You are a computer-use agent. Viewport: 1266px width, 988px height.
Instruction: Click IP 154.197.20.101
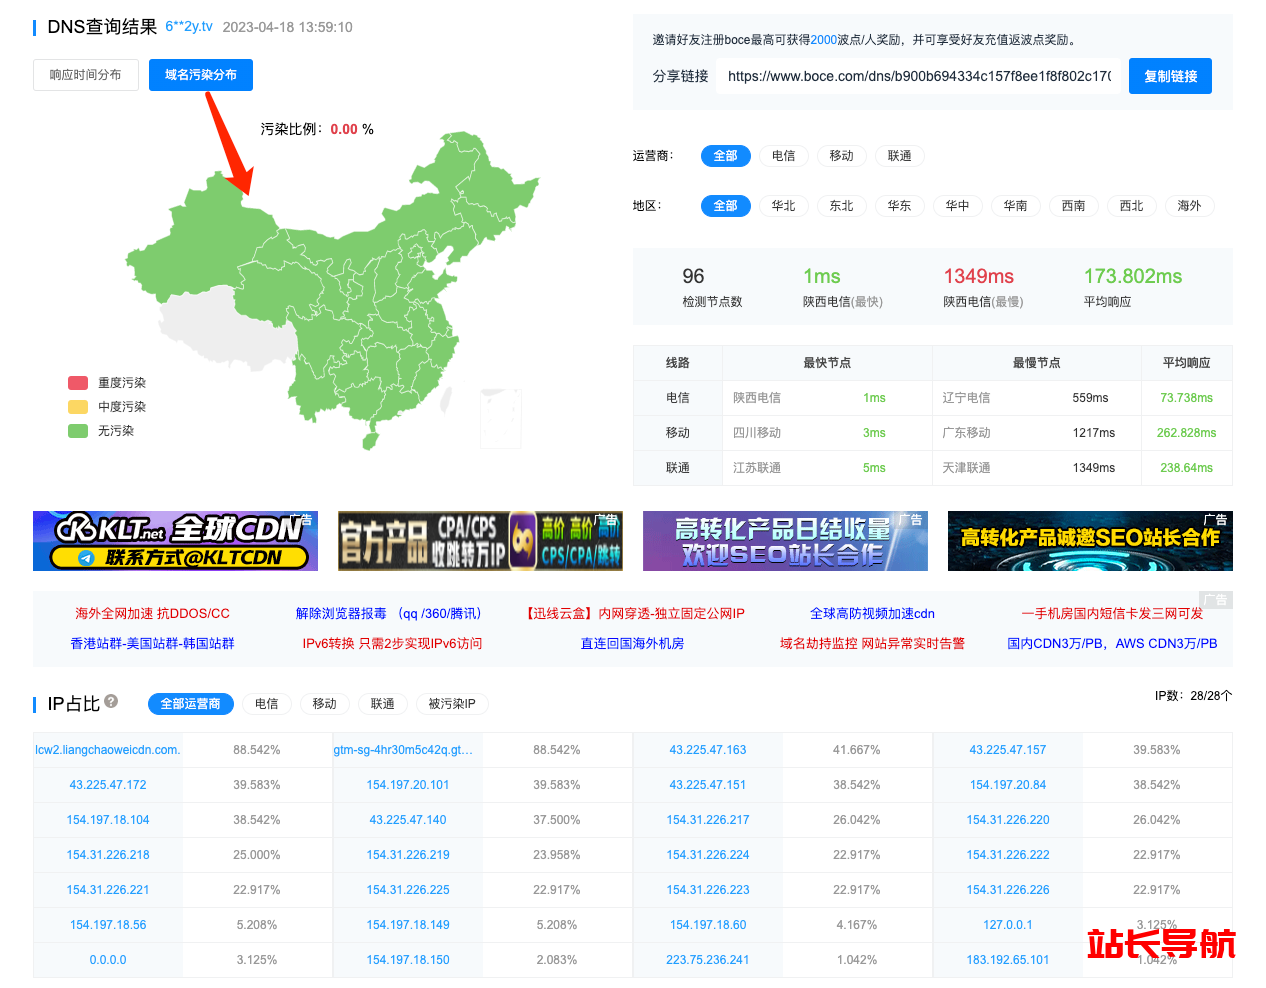[408, 785]
